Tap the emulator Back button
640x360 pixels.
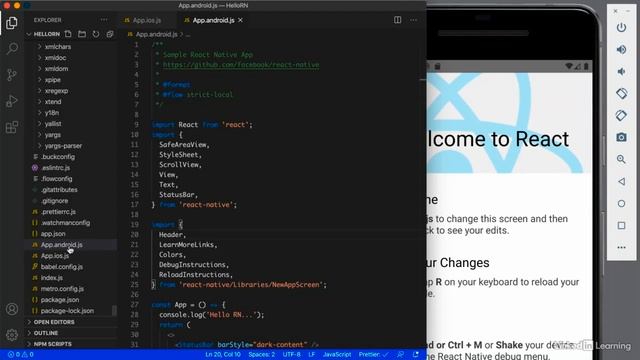(621, 181)
